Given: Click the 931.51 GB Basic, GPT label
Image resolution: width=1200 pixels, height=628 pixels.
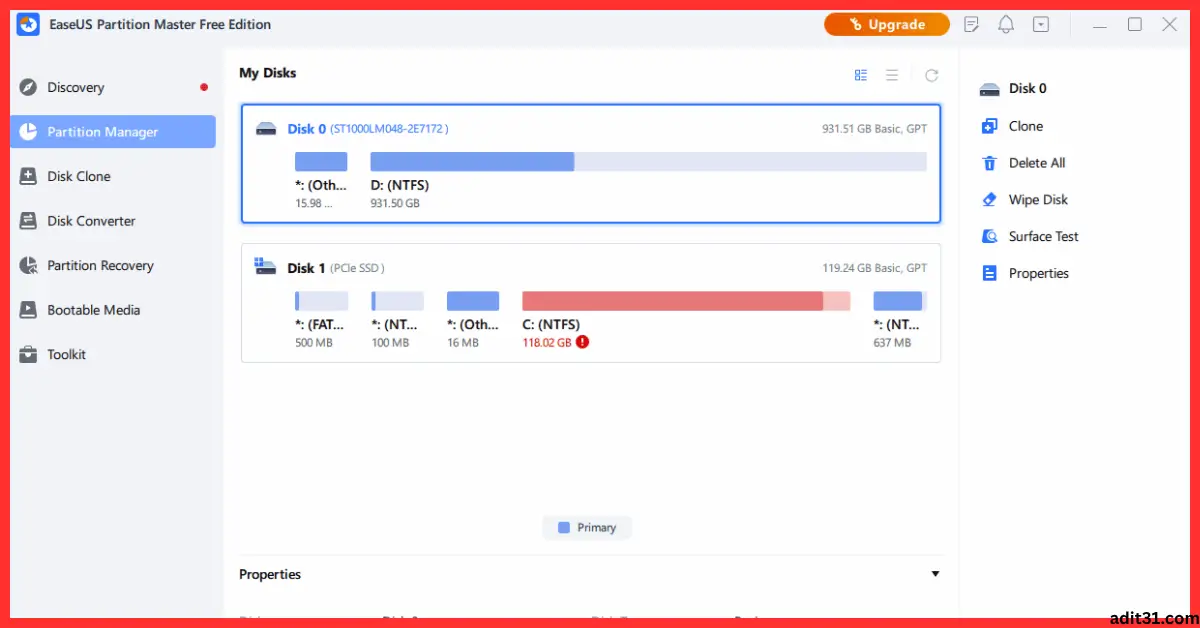Looking at the screenshot, I should point(874,129).
